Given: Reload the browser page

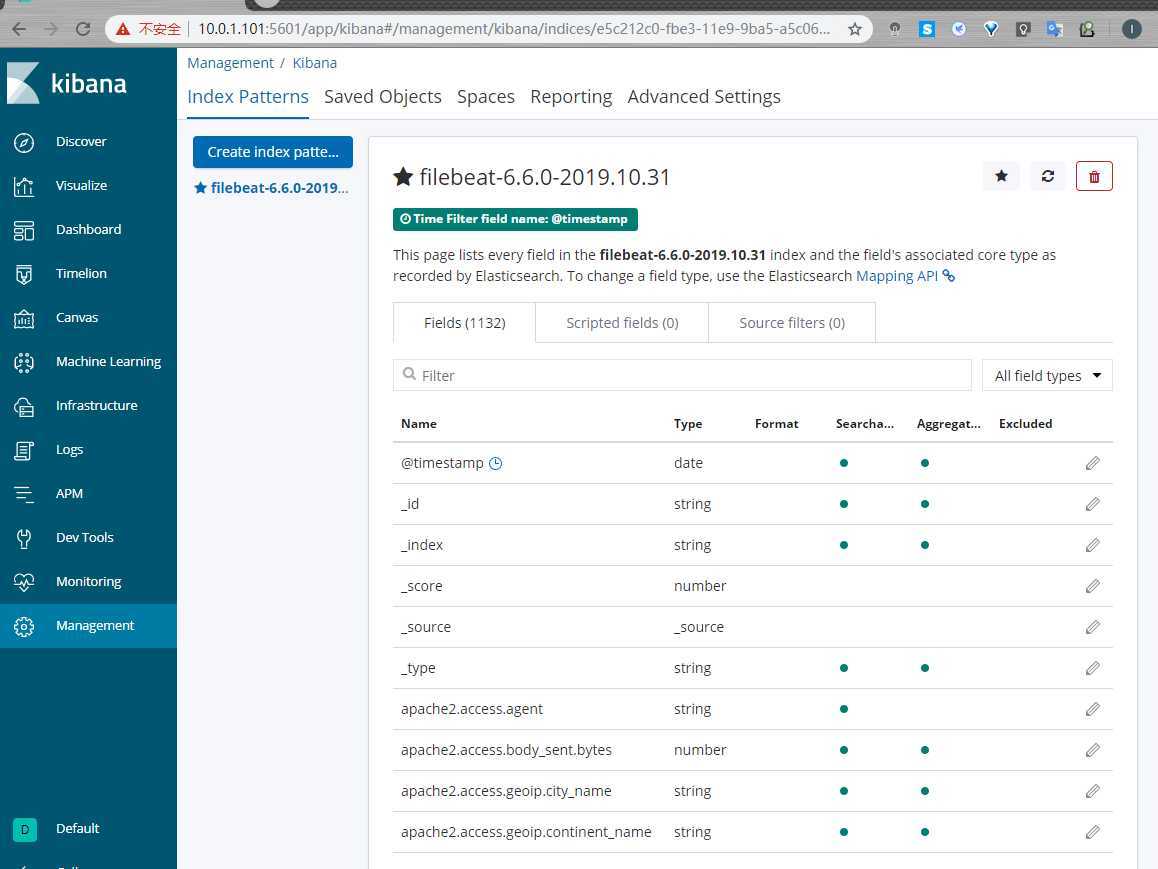Looking at the screenshot, I should (x=83, y=29).
